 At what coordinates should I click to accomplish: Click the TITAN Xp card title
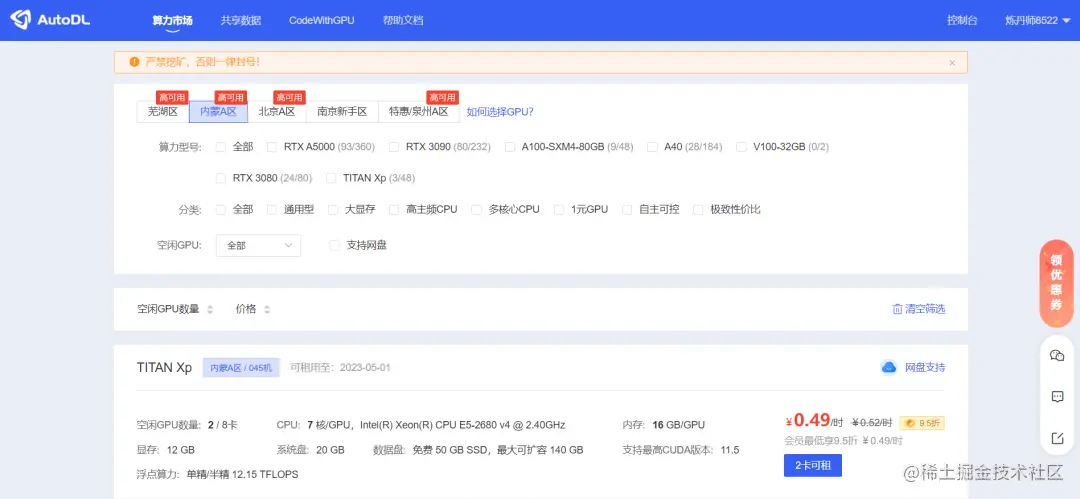[165, 367]
